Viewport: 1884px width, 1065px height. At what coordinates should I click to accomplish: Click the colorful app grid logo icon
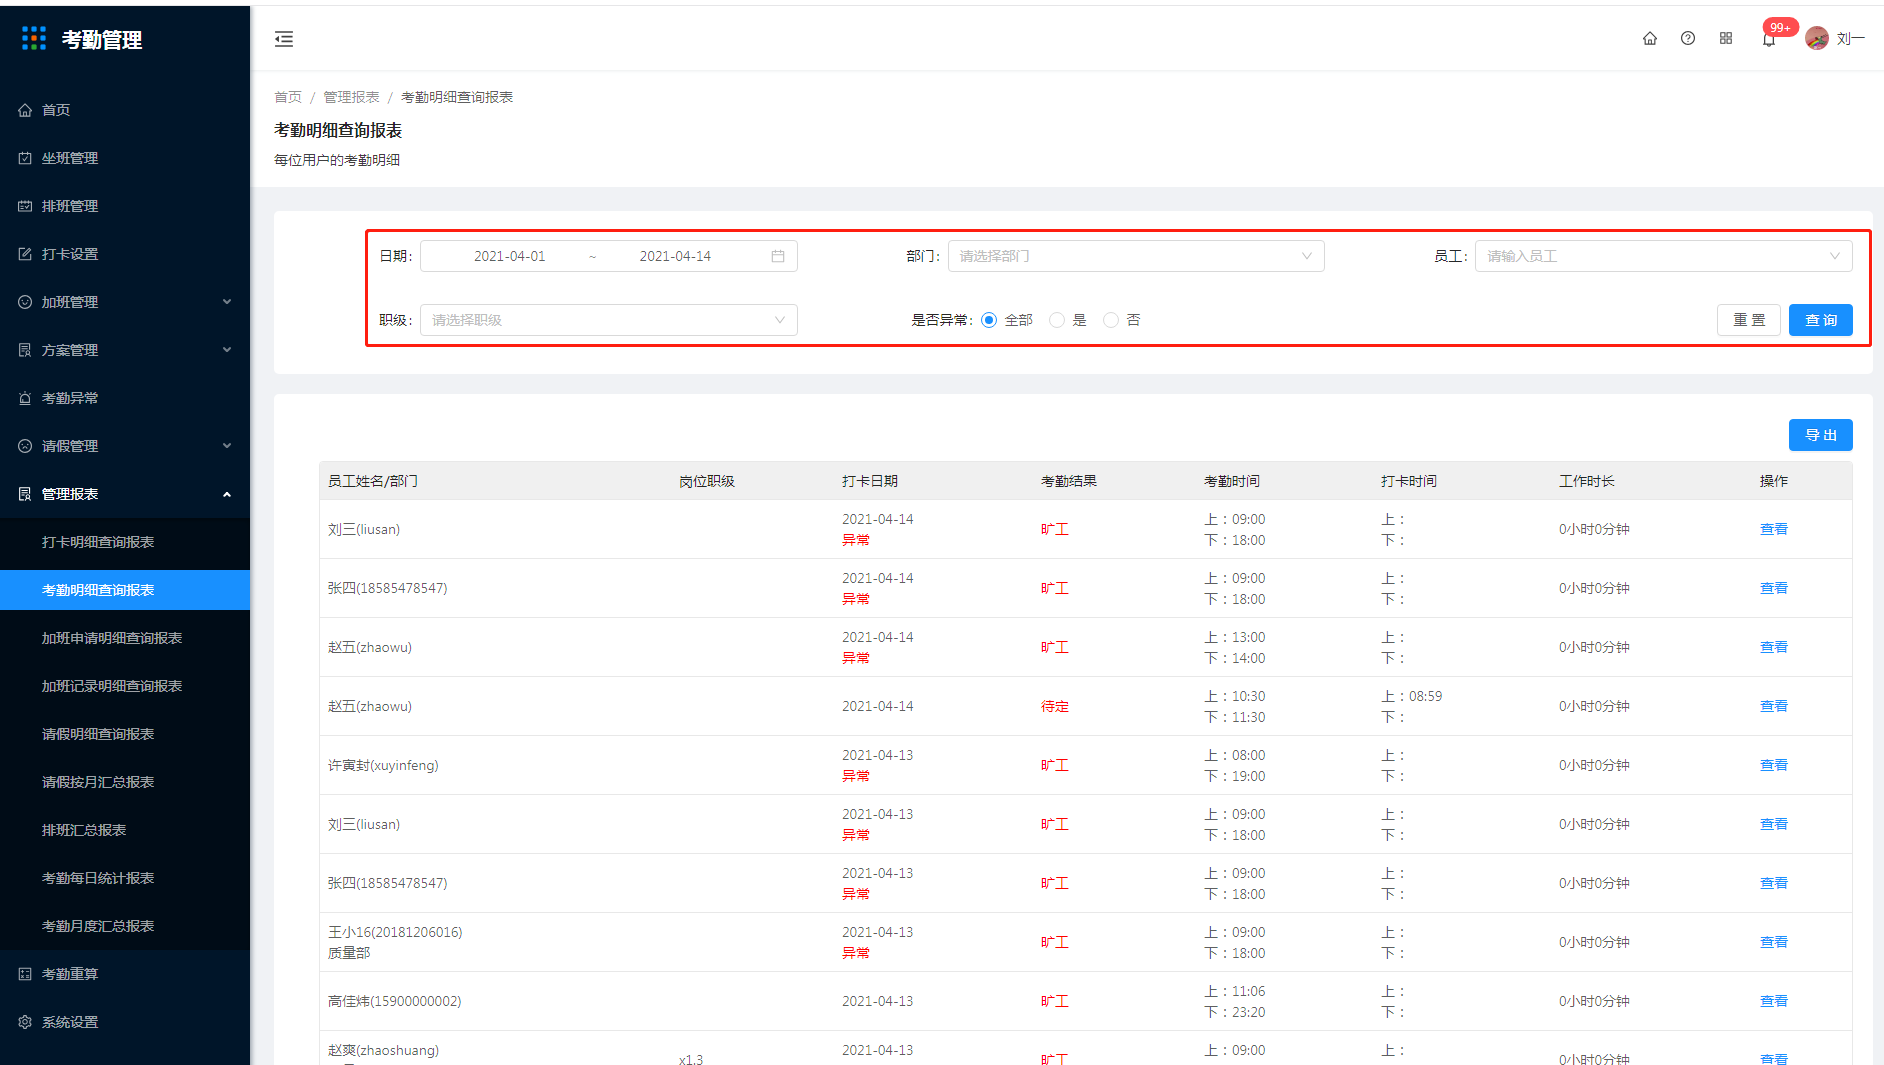[x=34, y=39]
